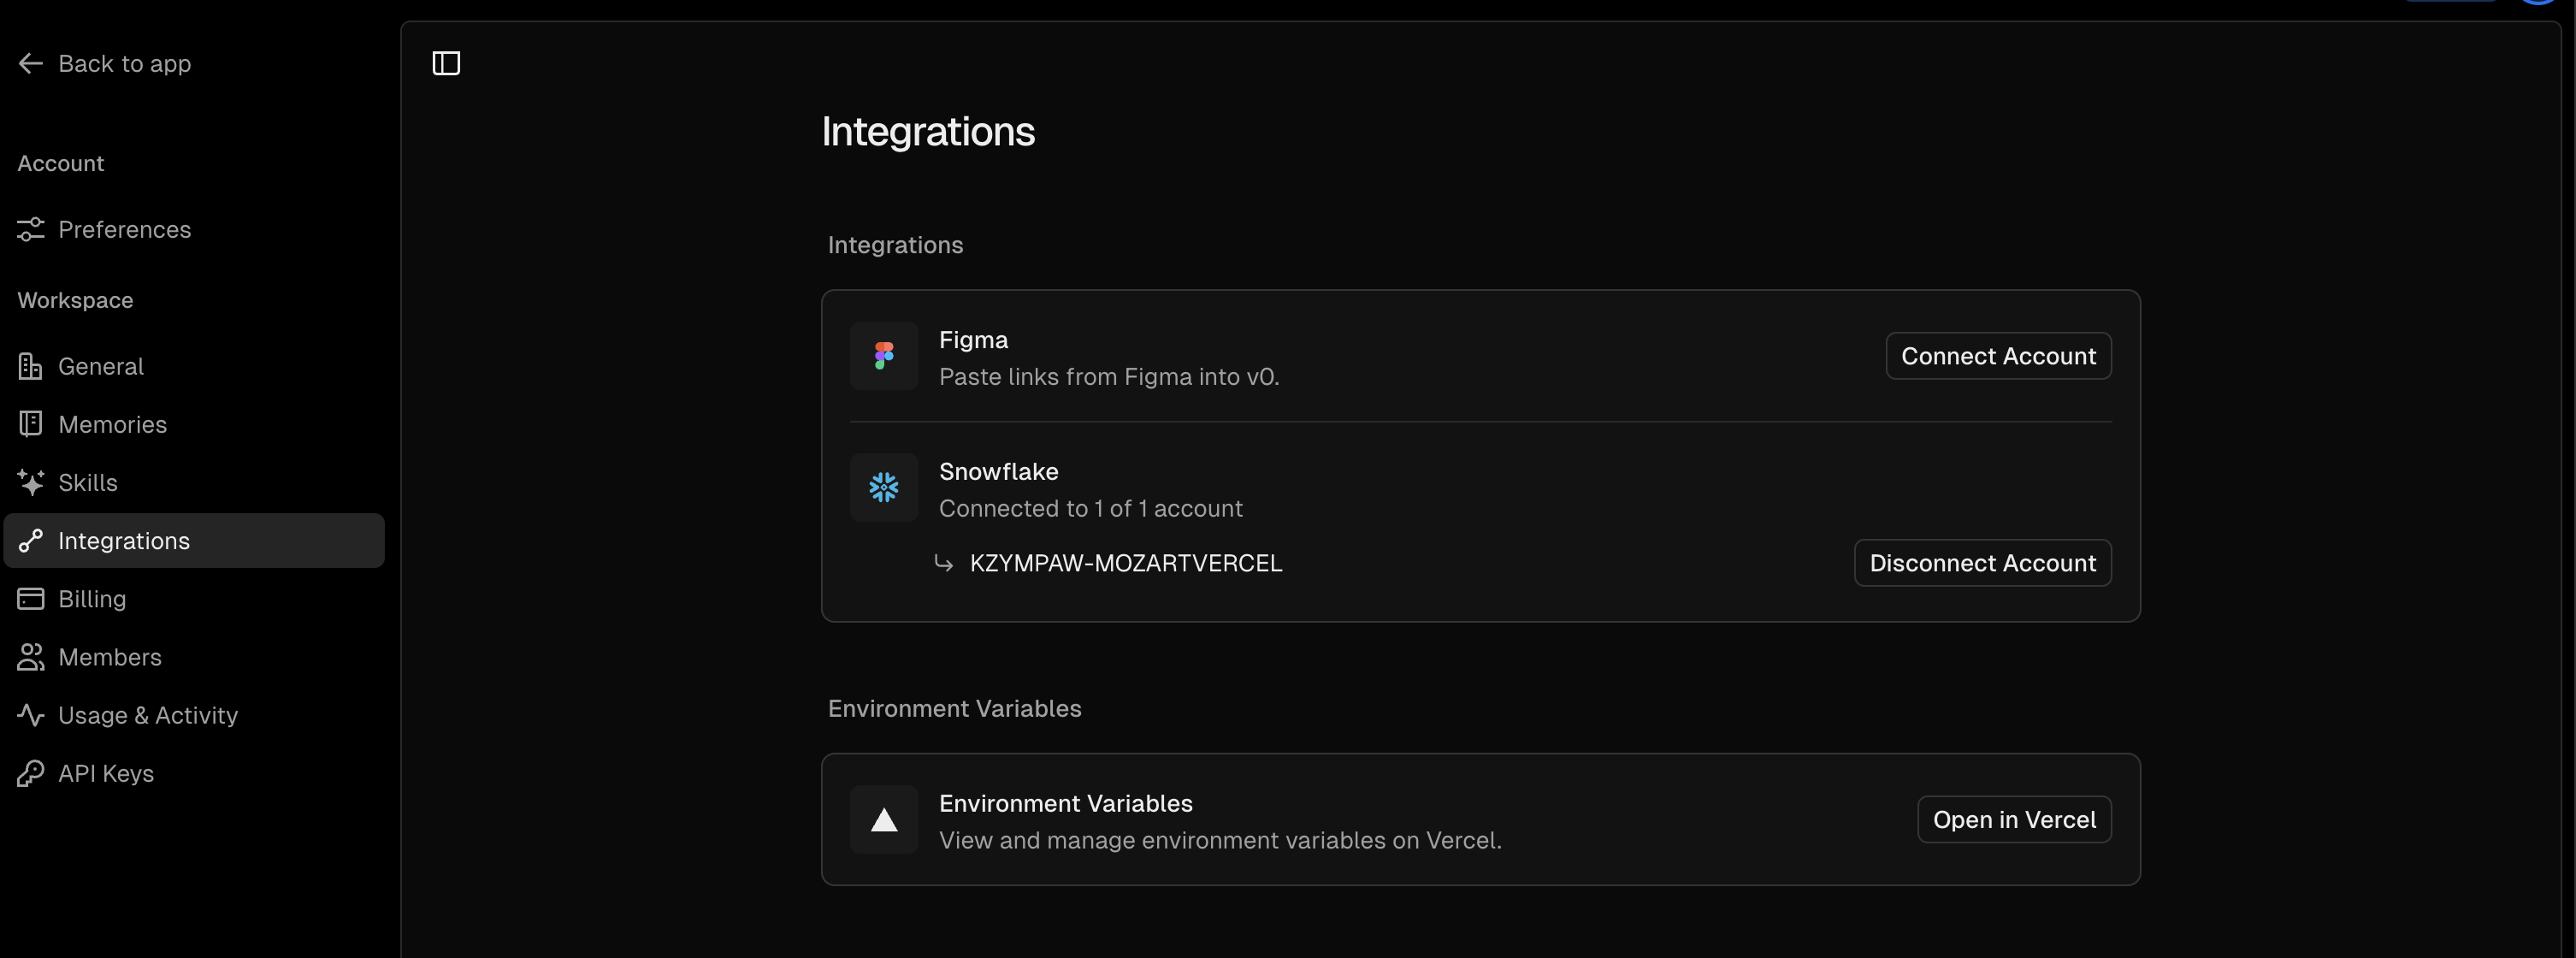Click 'Paste links from Figma into v0.' text
Image resolution: width=2576 pixels, height=958 pixels.
[1109, 377]
